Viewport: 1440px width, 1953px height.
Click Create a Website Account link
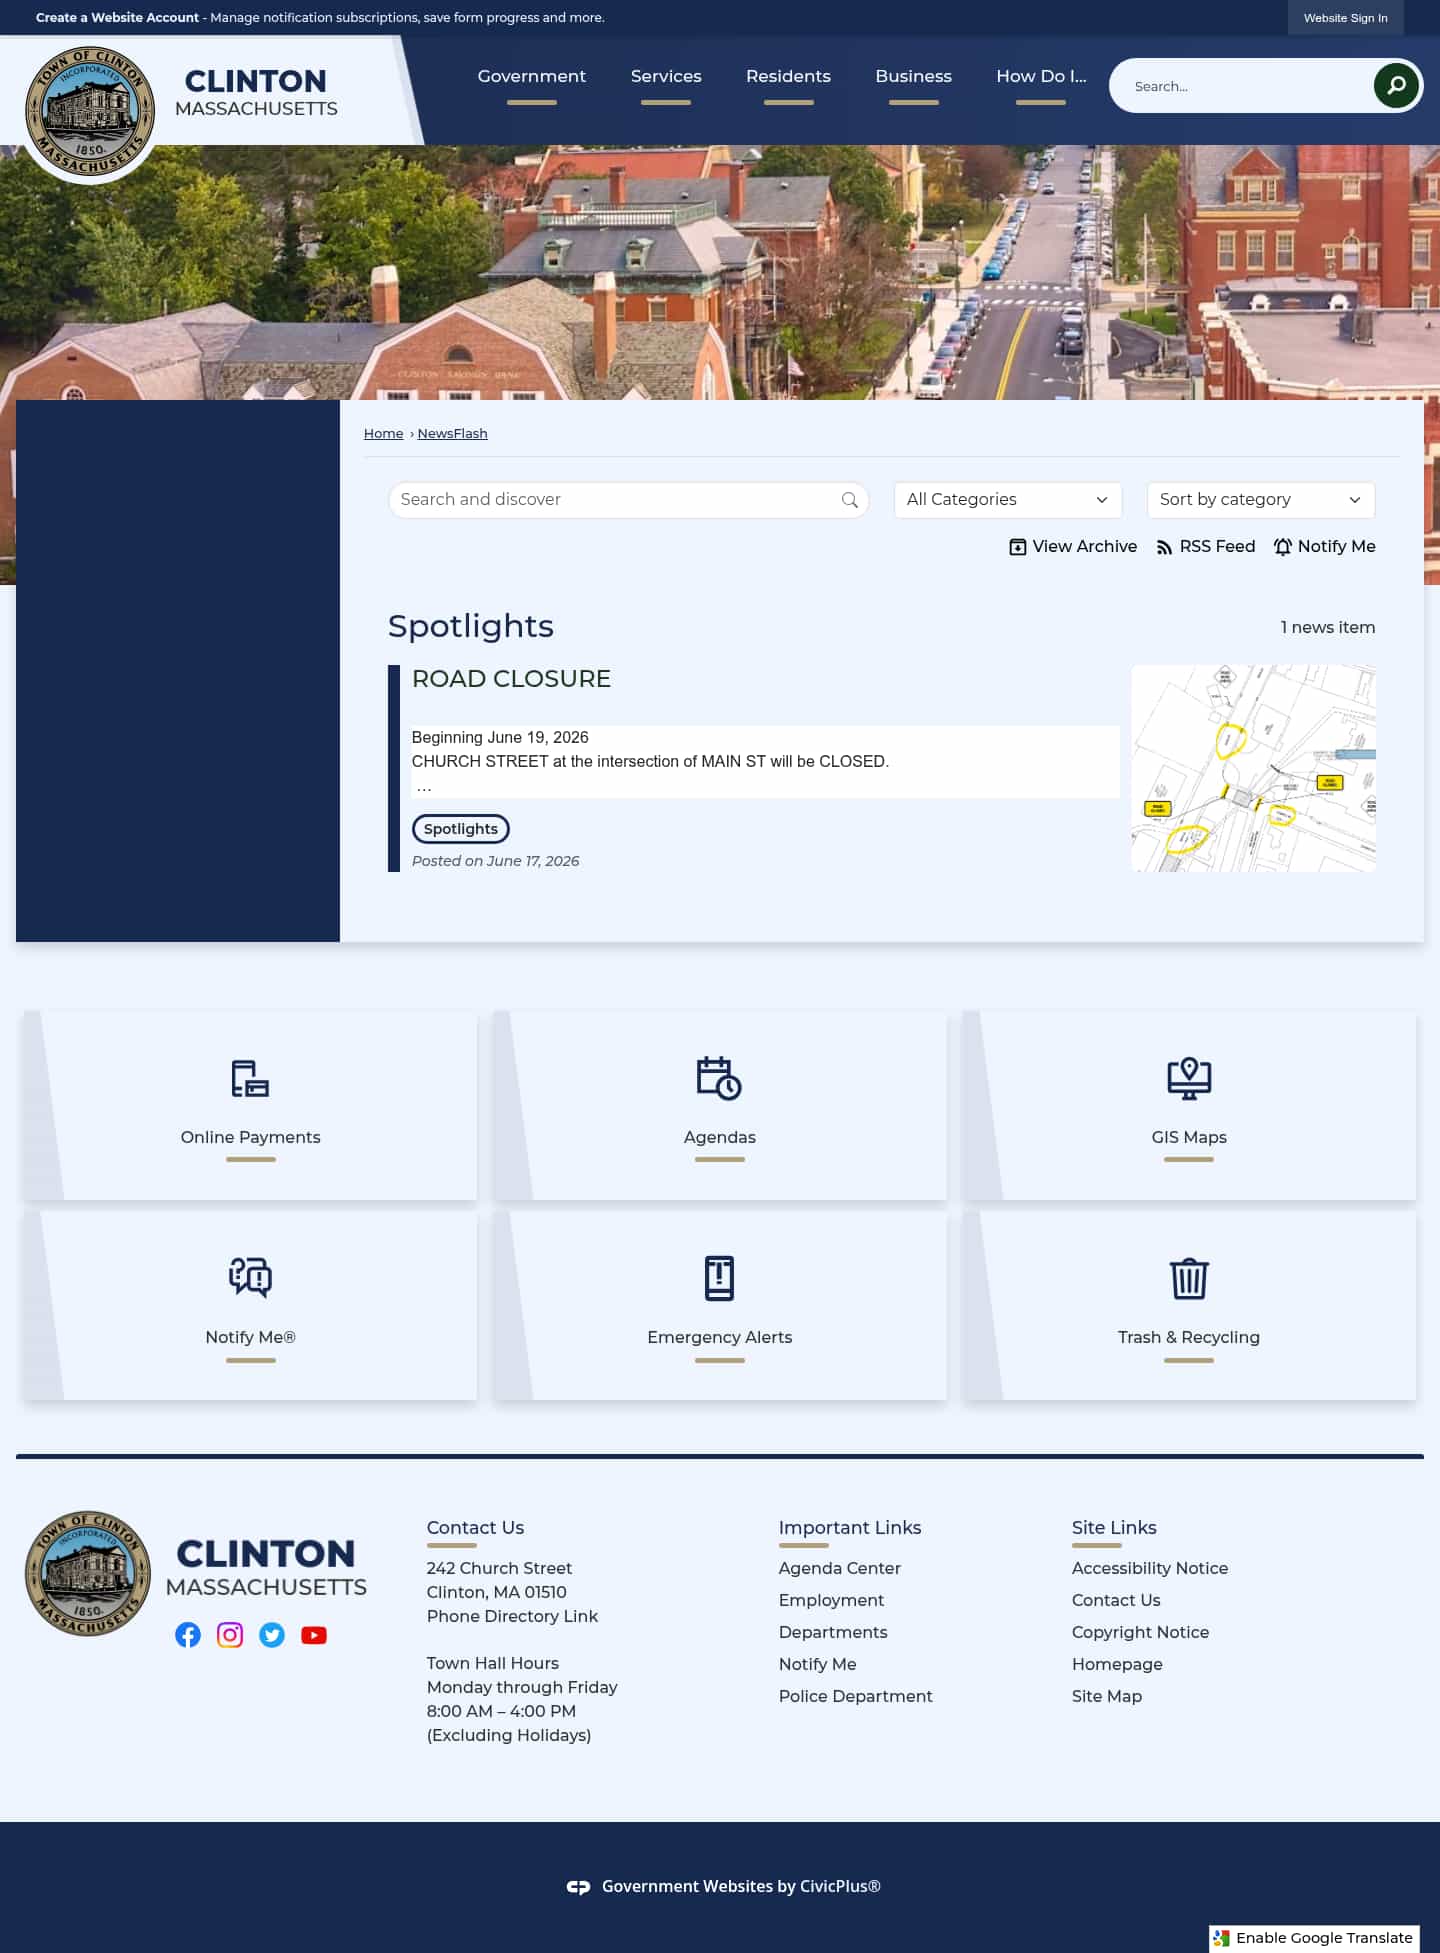point(117,18)
